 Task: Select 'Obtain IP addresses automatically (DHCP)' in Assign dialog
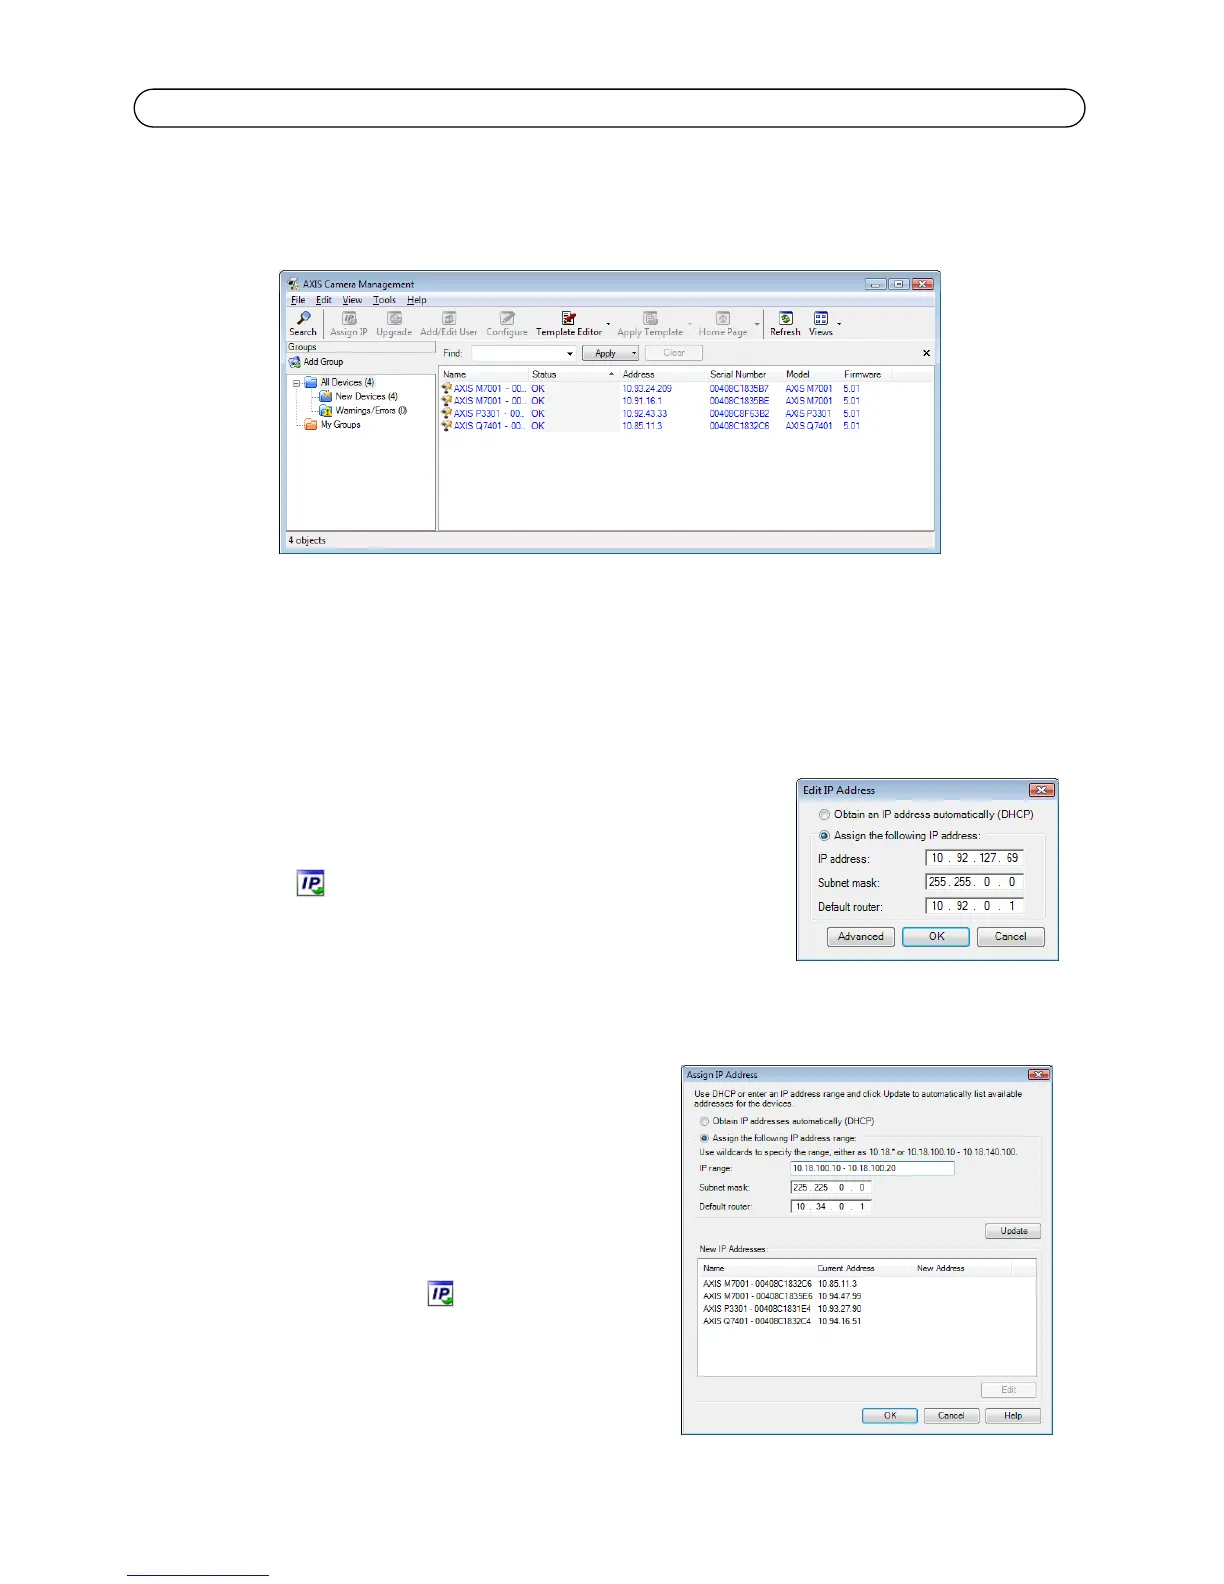(704, 1121)
